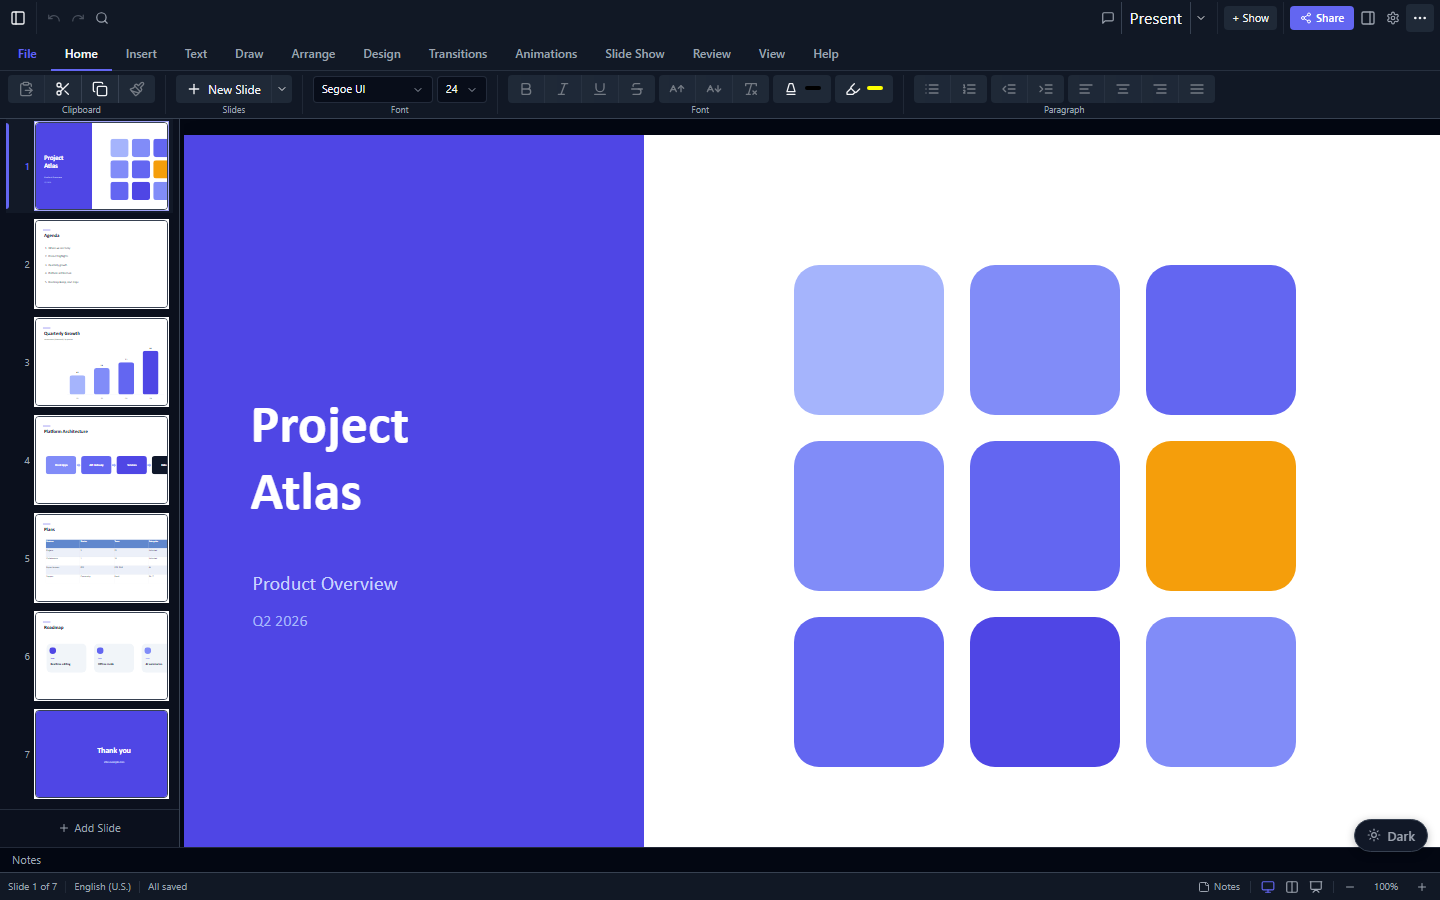
Task: Select slide 7 Thank you thumbnail
Action: point(102,754)
